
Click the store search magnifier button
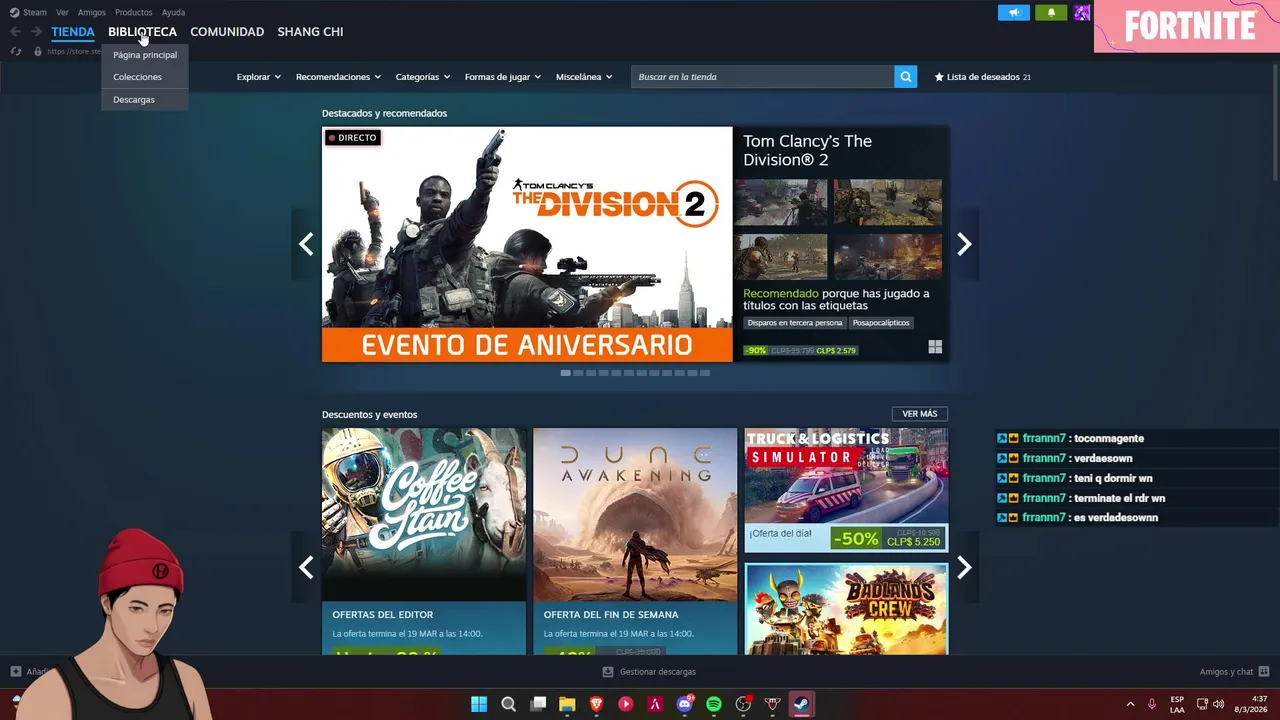tap(905, 77)
